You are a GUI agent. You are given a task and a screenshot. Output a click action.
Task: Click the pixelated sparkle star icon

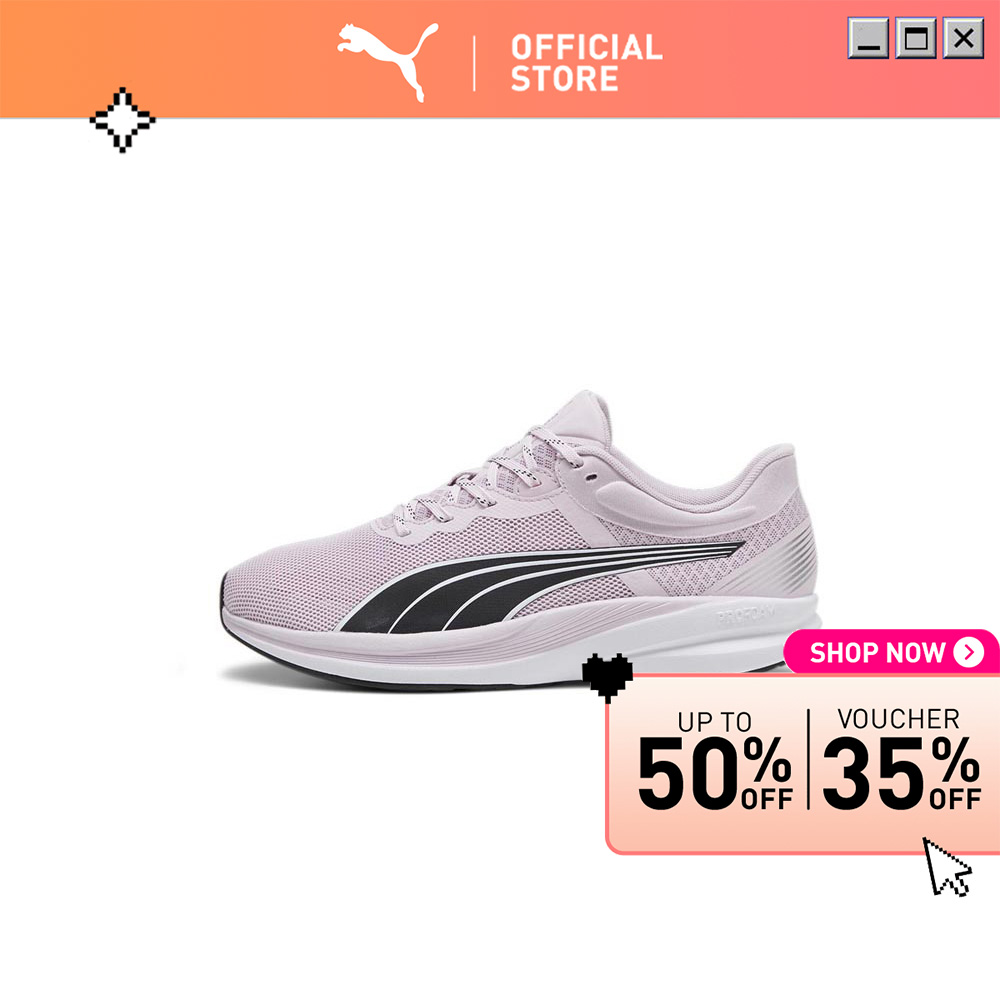click(122, 120)
